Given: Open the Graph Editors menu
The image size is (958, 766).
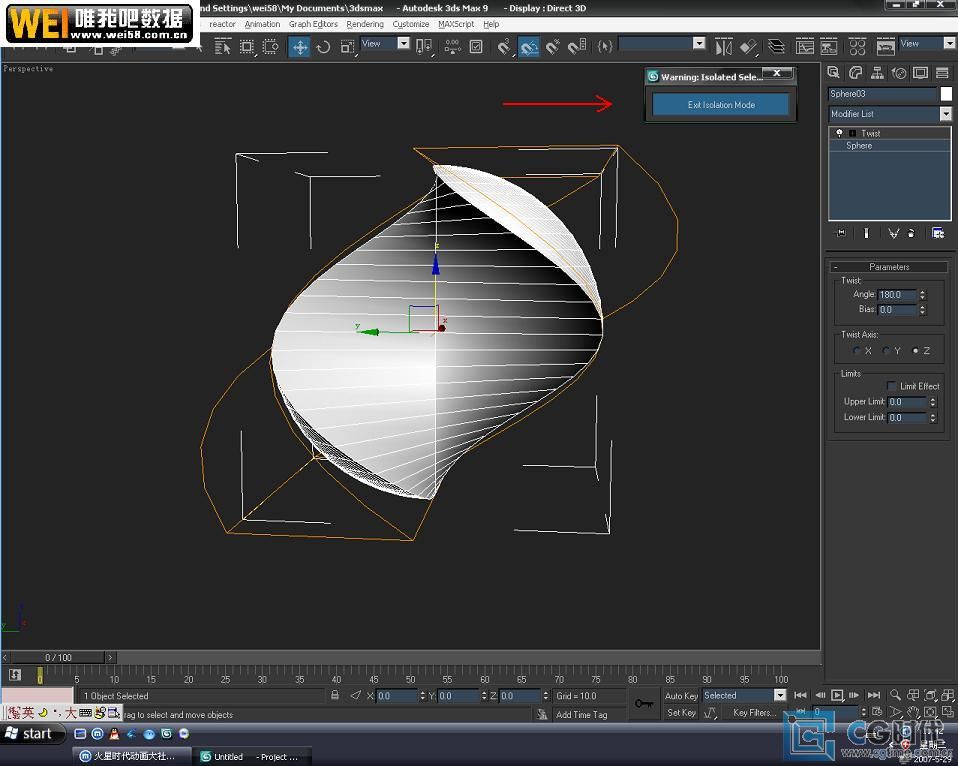Looking at the screenshot, I should click(313, 24).
